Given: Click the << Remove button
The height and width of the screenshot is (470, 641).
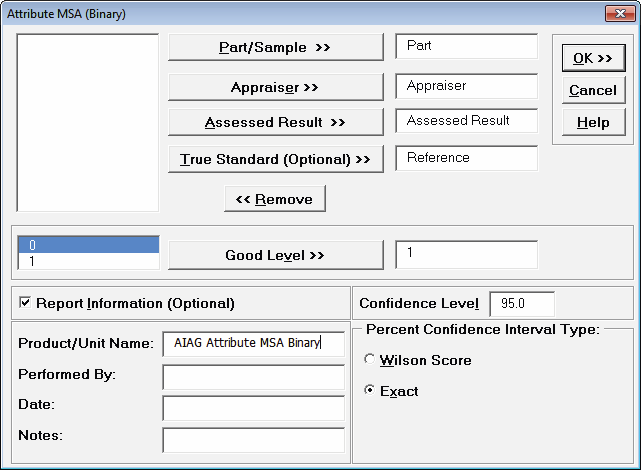Looking at the screenshot, I should coord(275,199).
